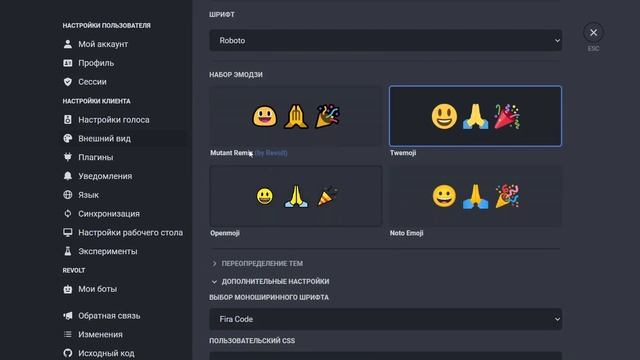Click the Пользовательский CSS text area
640x360 pixels.
point(386,356)
